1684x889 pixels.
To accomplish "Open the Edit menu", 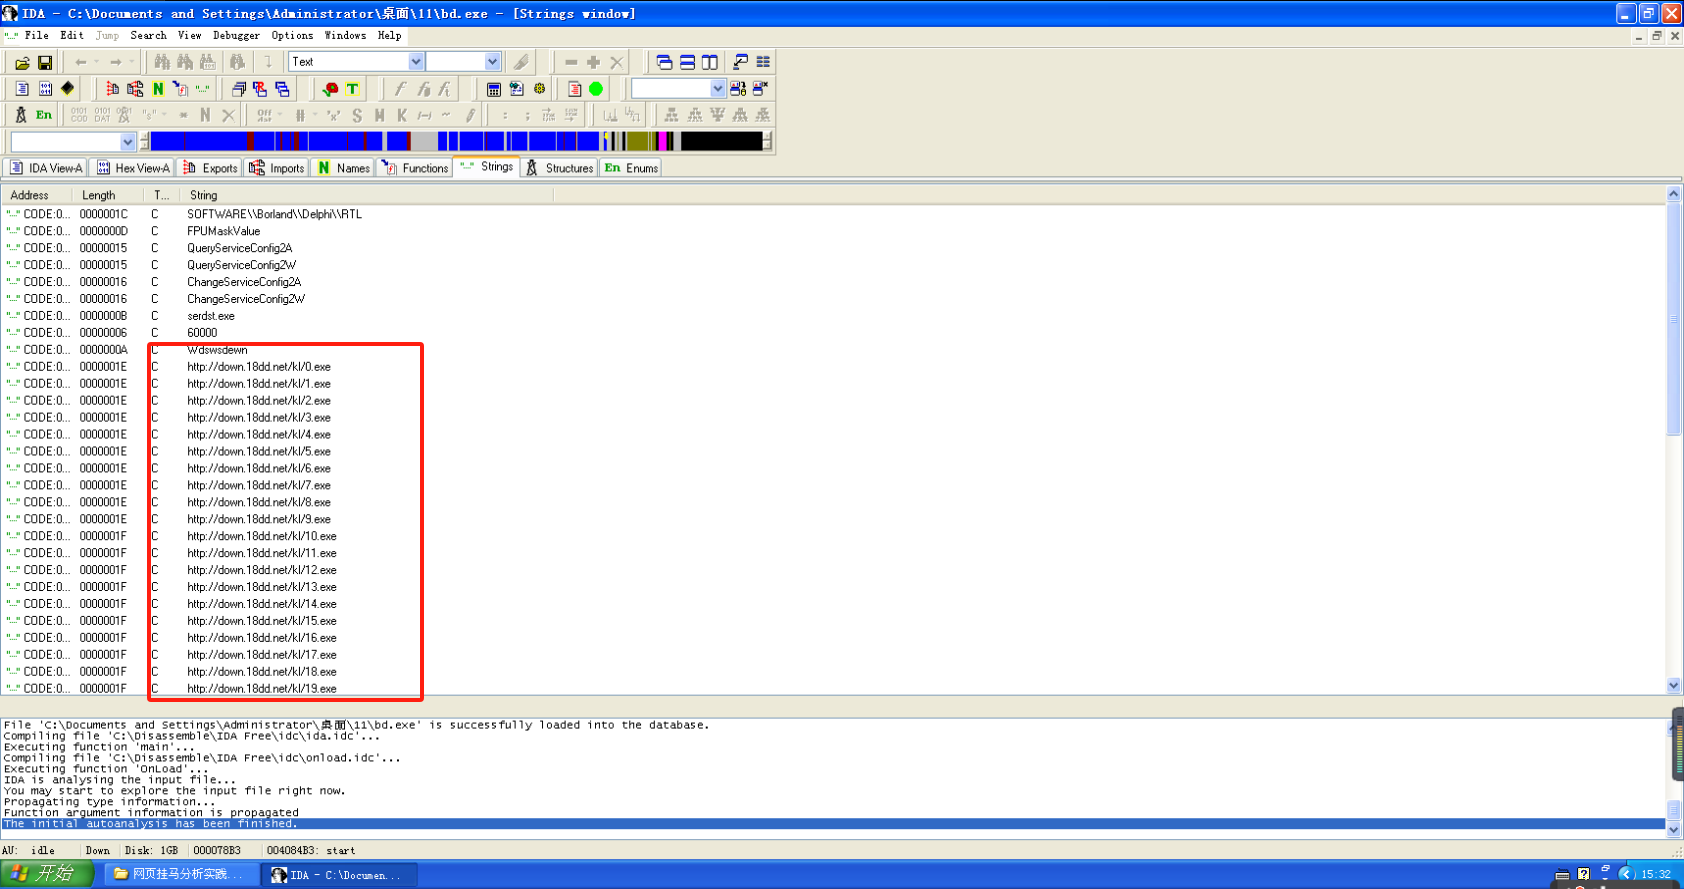I will coord(72,35).
